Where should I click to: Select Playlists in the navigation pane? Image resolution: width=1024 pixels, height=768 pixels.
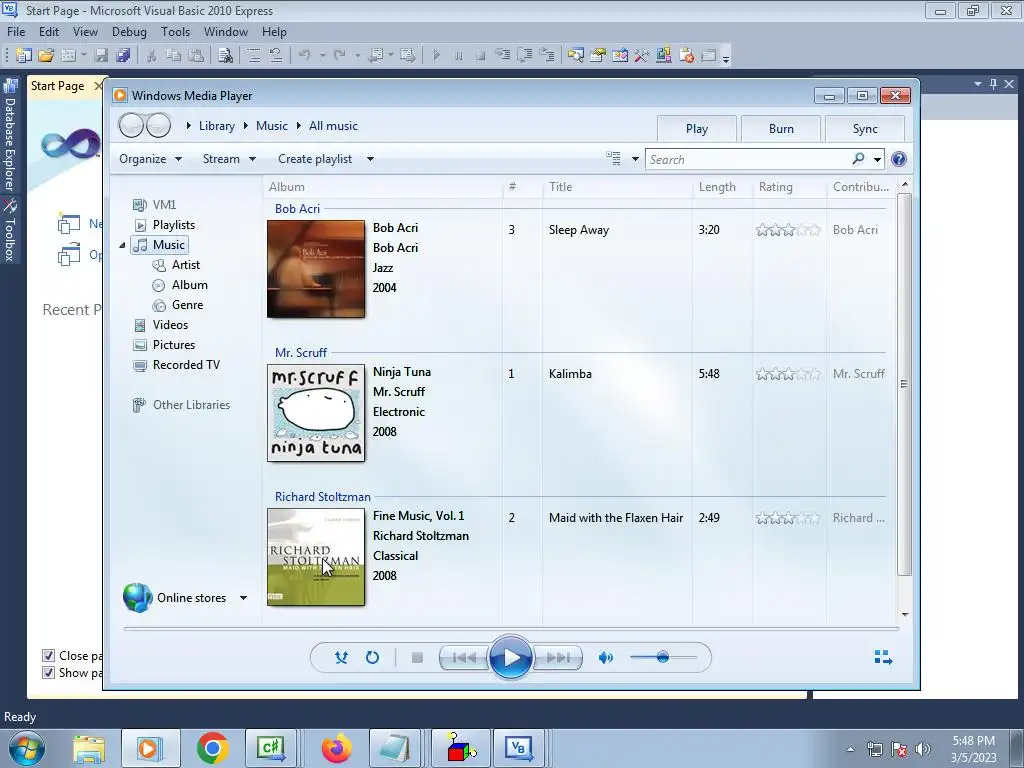click(x=174, y=225)
